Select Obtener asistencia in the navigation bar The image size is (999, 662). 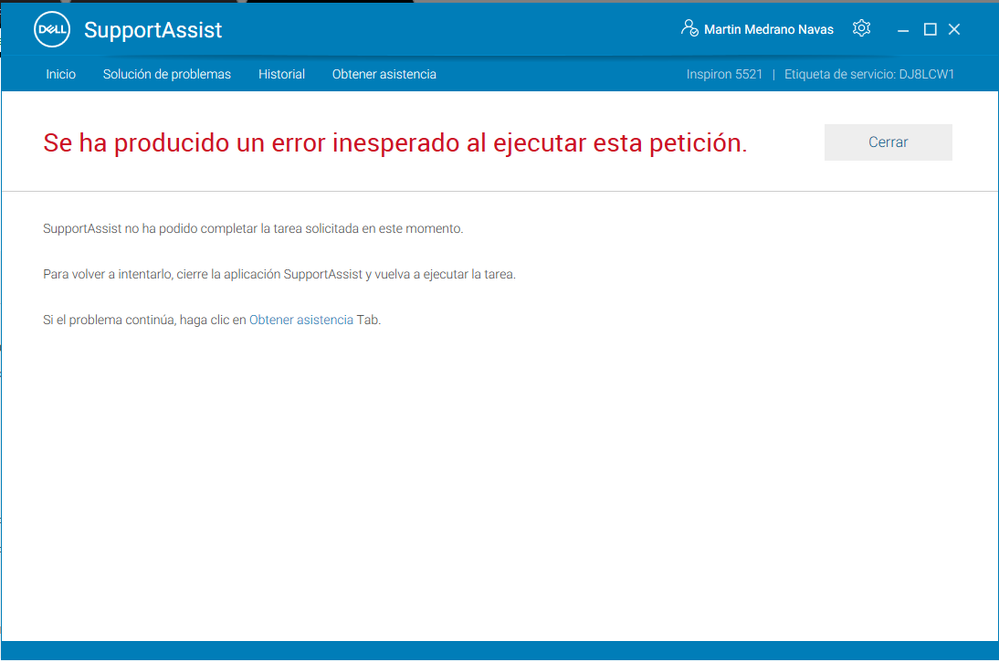tap(384, 74)
